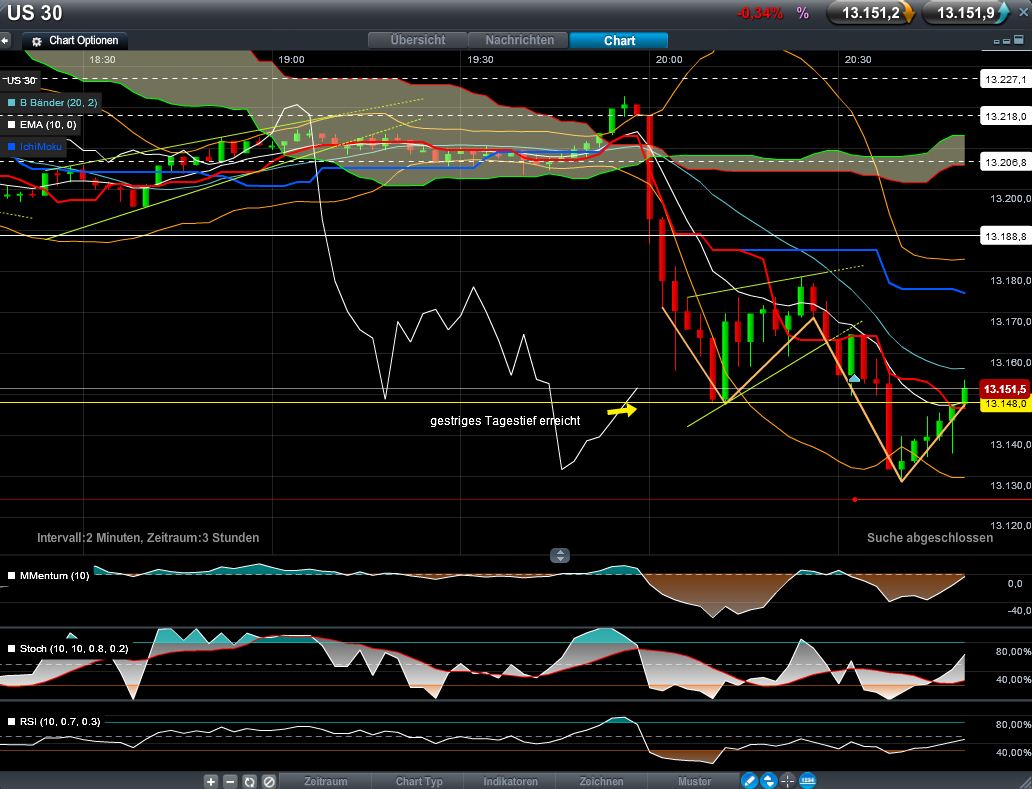Click the 13.188,8 price level label
1032x789 pixels.
(x=1005, y=236)
